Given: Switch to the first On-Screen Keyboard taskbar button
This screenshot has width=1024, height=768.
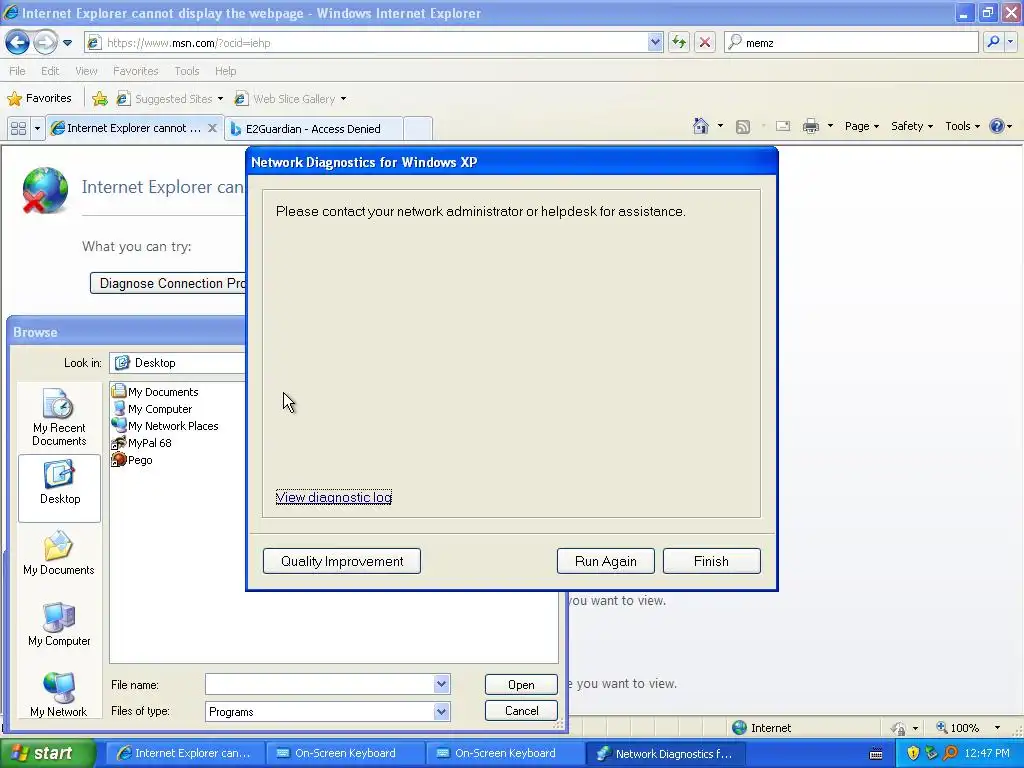Looking at the screenshot, I should pyautogui.click(x=345, y=753).
